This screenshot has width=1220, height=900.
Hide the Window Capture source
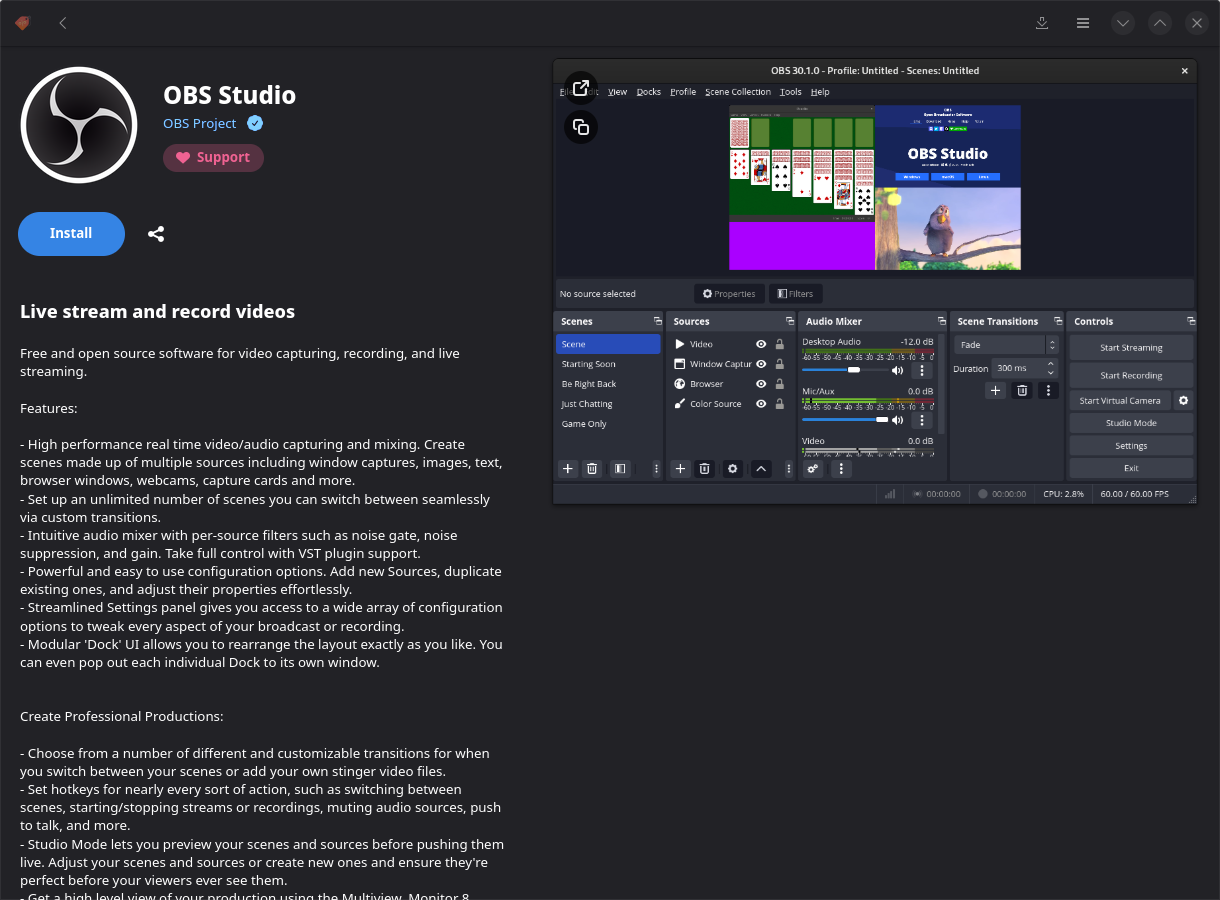point(762,363)
